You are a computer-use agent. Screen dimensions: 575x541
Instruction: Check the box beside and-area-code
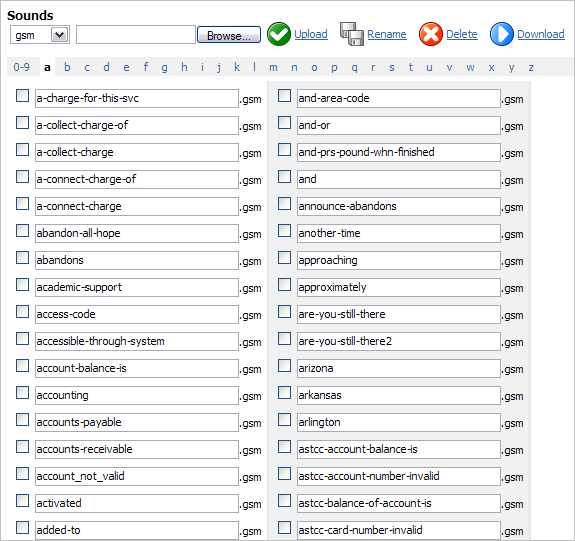point(284,96)
